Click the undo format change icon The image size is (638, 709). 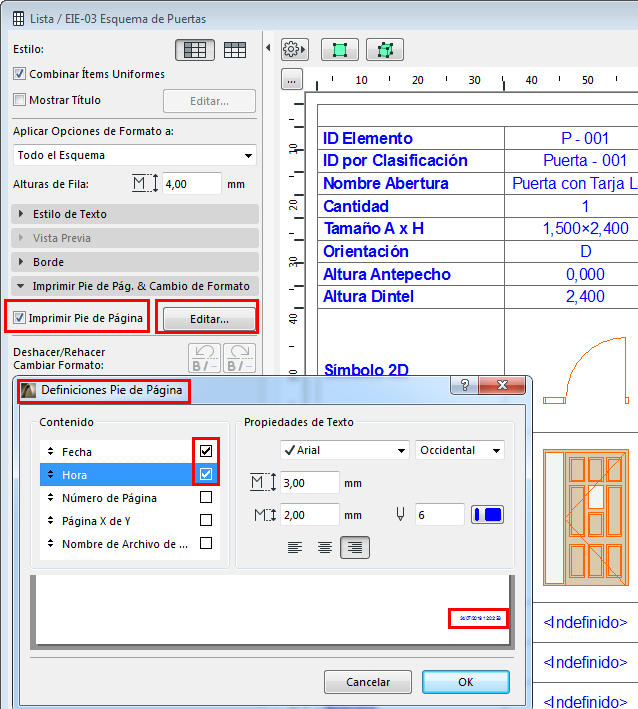(204, 358)
